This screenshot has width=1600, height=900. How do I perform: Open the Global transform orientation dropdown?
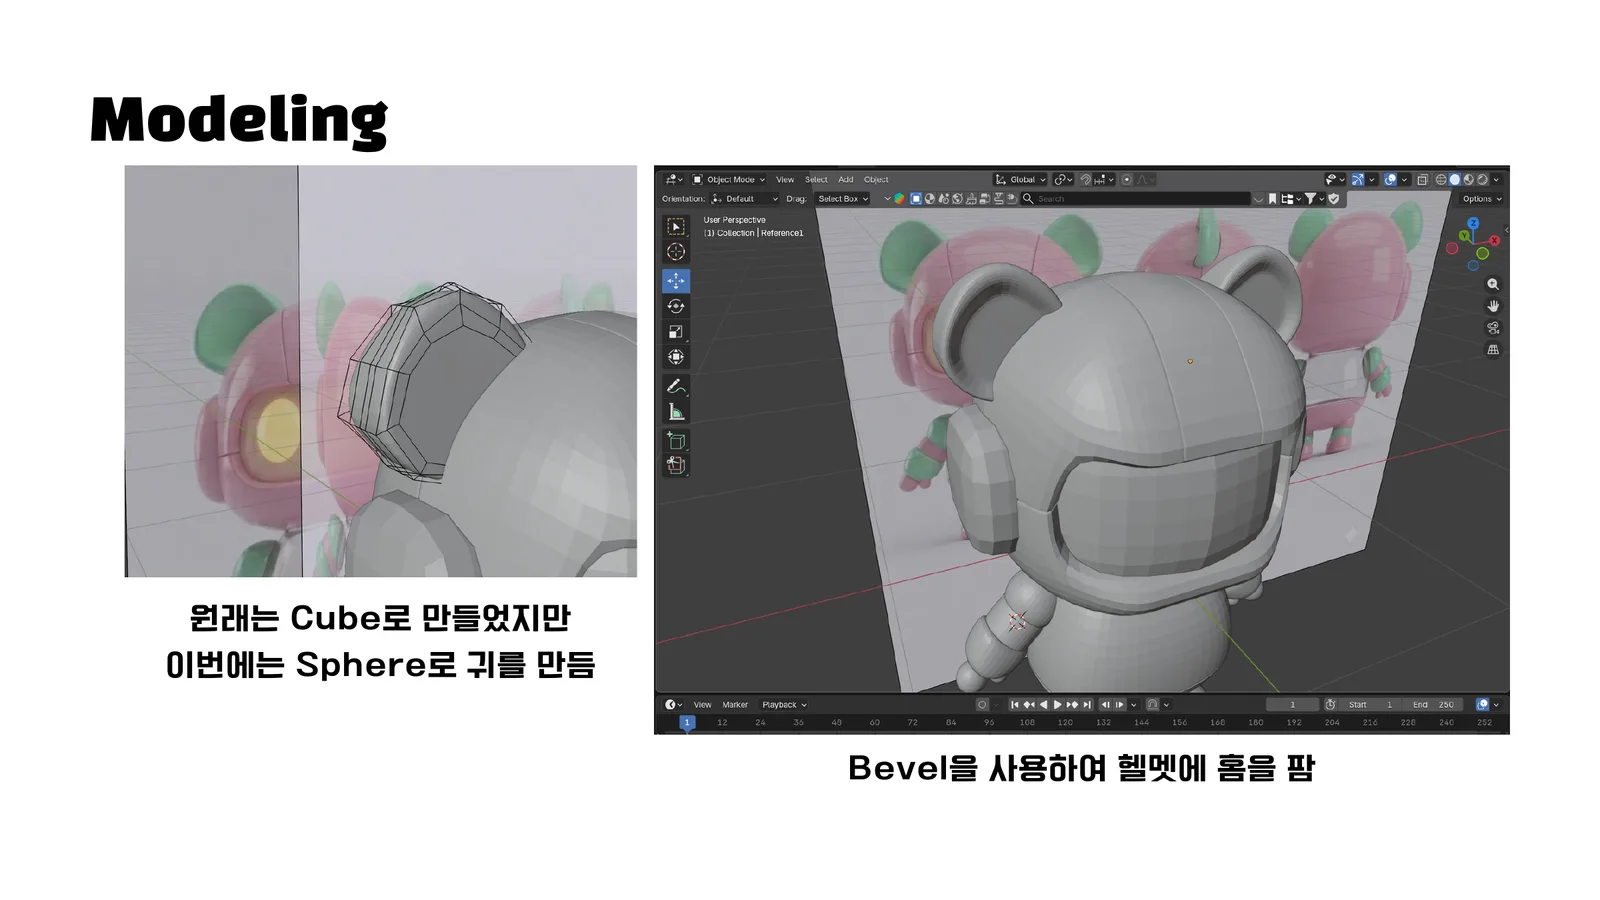tap(1020, 180)
